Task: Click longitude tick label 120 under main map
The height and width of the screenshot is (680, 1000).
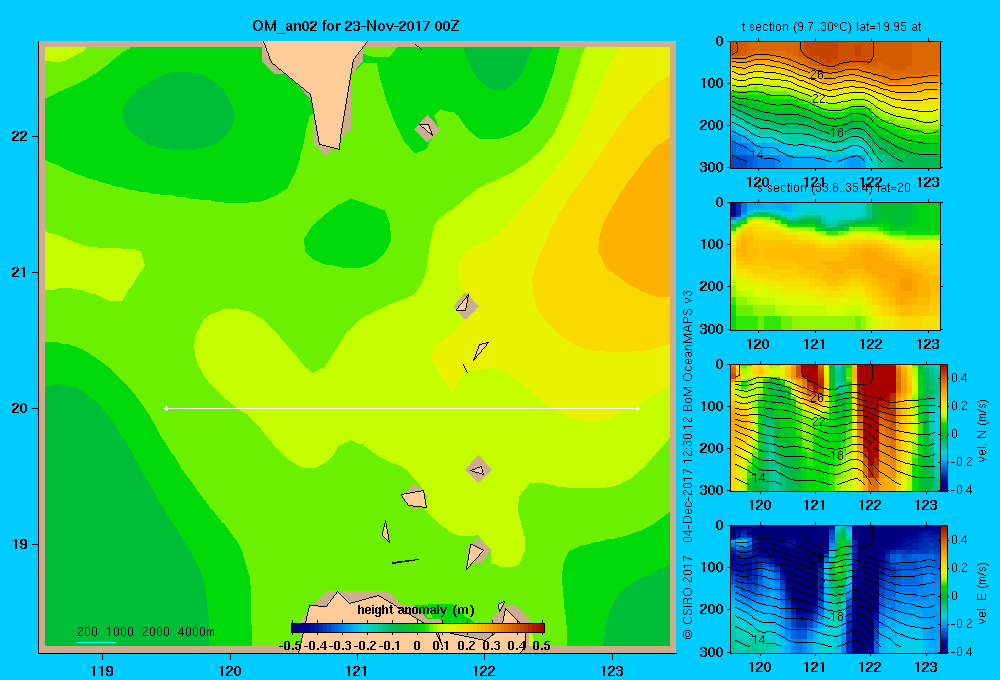Action: tap(230, 670)
